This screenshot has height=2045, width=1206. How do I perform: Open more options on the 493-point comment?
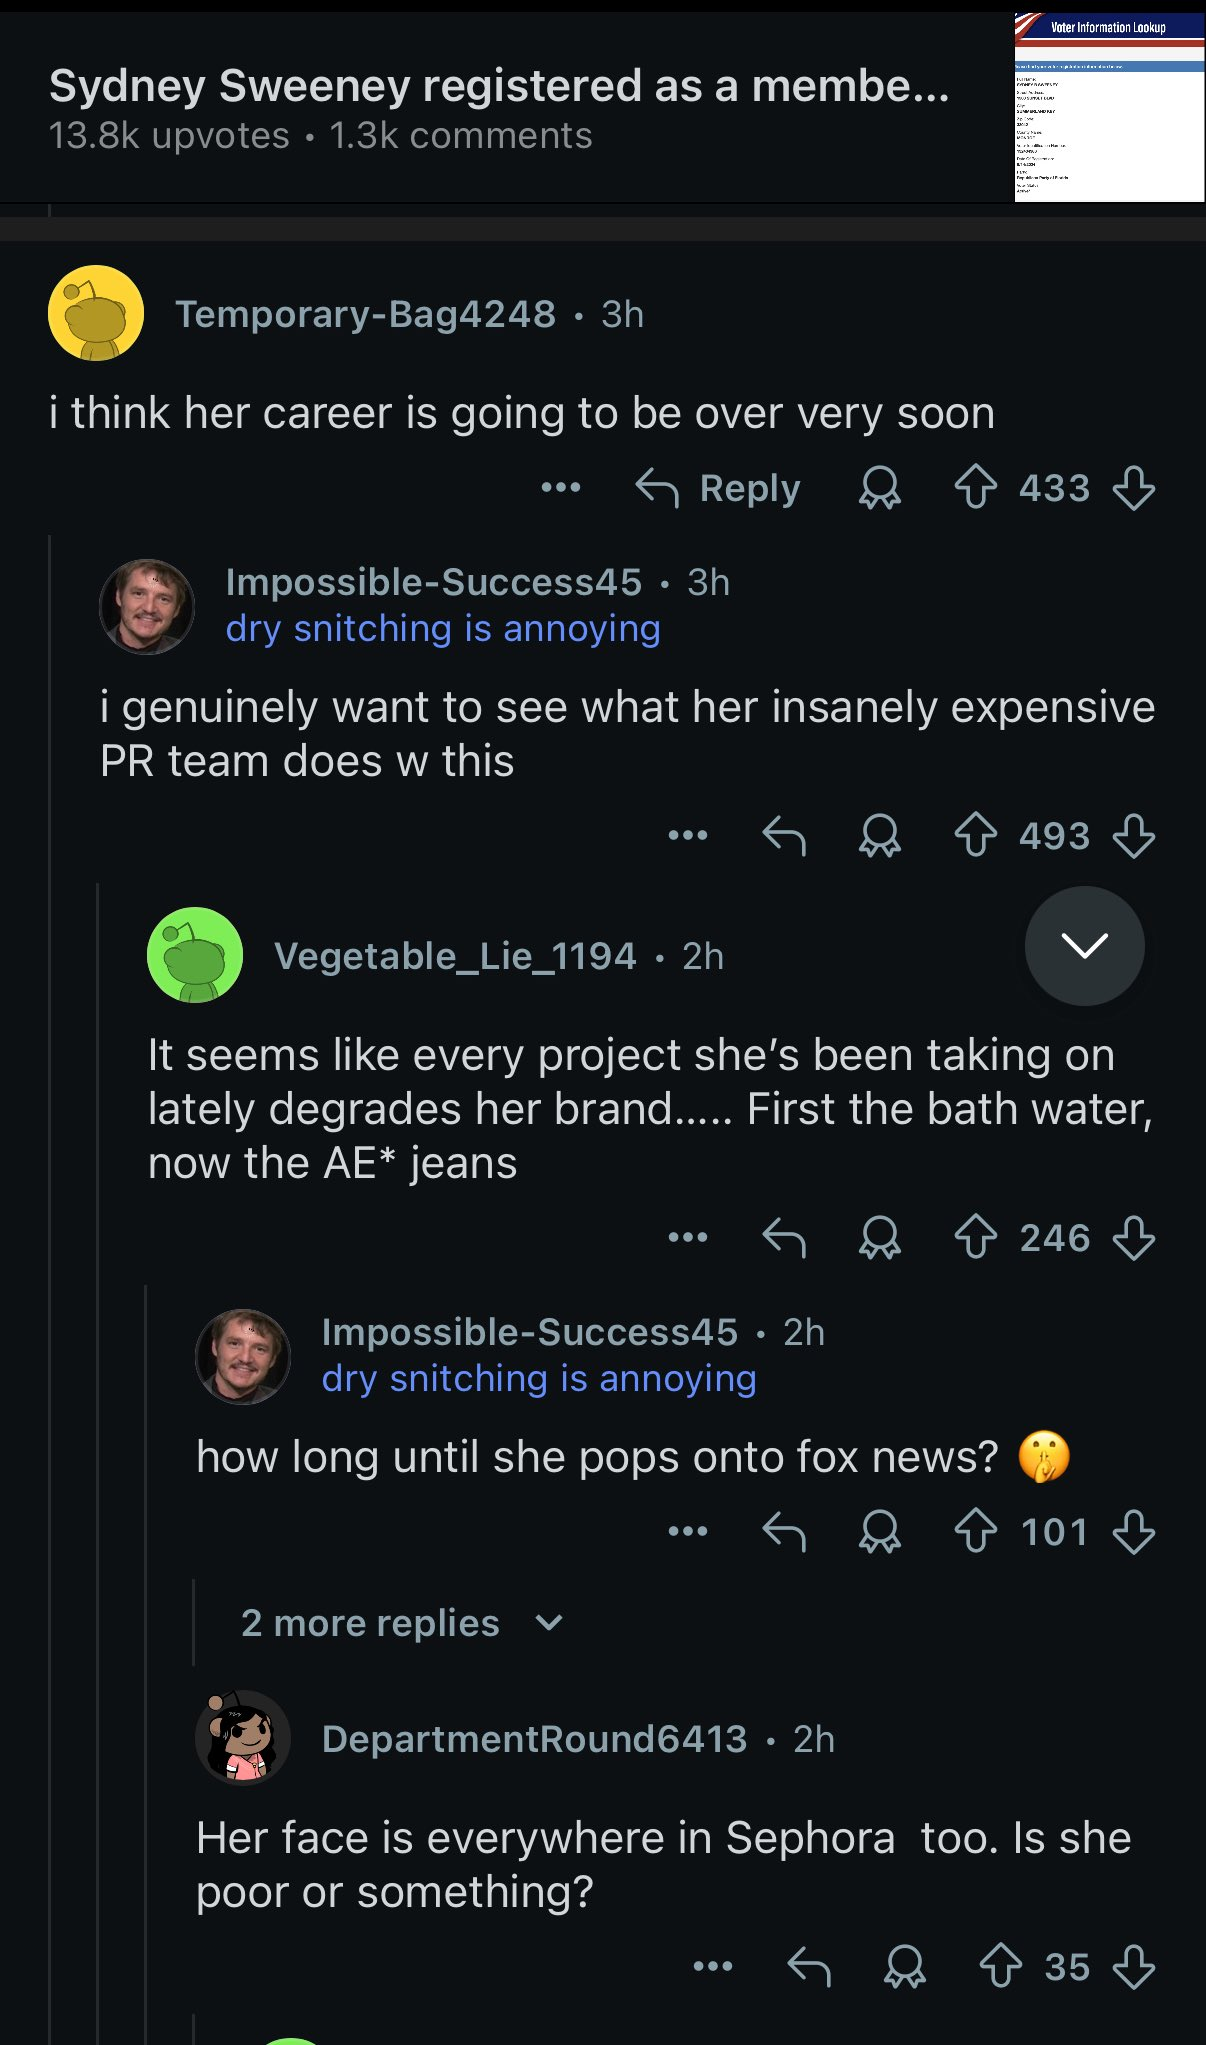(x=688, y=835)
